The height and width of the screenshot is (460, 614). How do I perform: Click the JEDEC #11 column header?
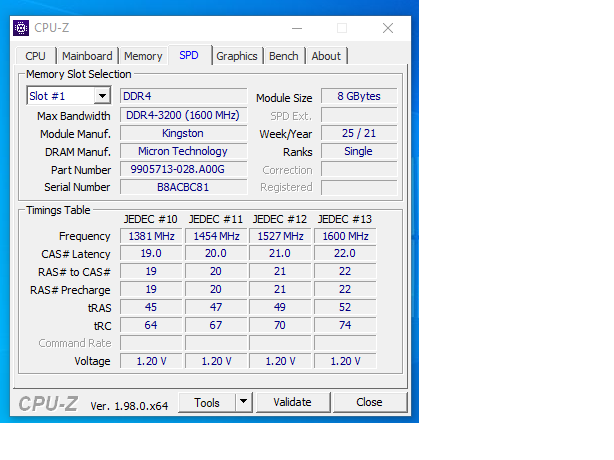click(x=216, y=219)
